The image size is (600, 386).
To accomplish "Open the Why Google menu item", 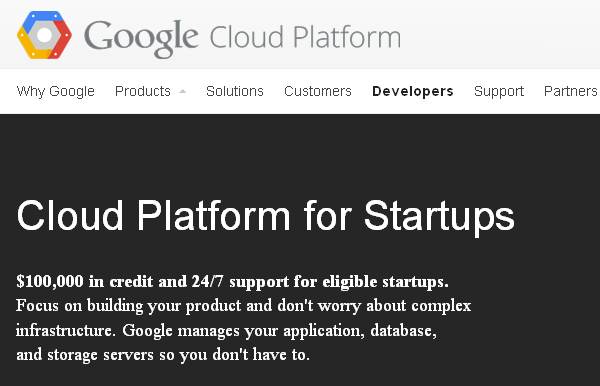I will point(55,91).
